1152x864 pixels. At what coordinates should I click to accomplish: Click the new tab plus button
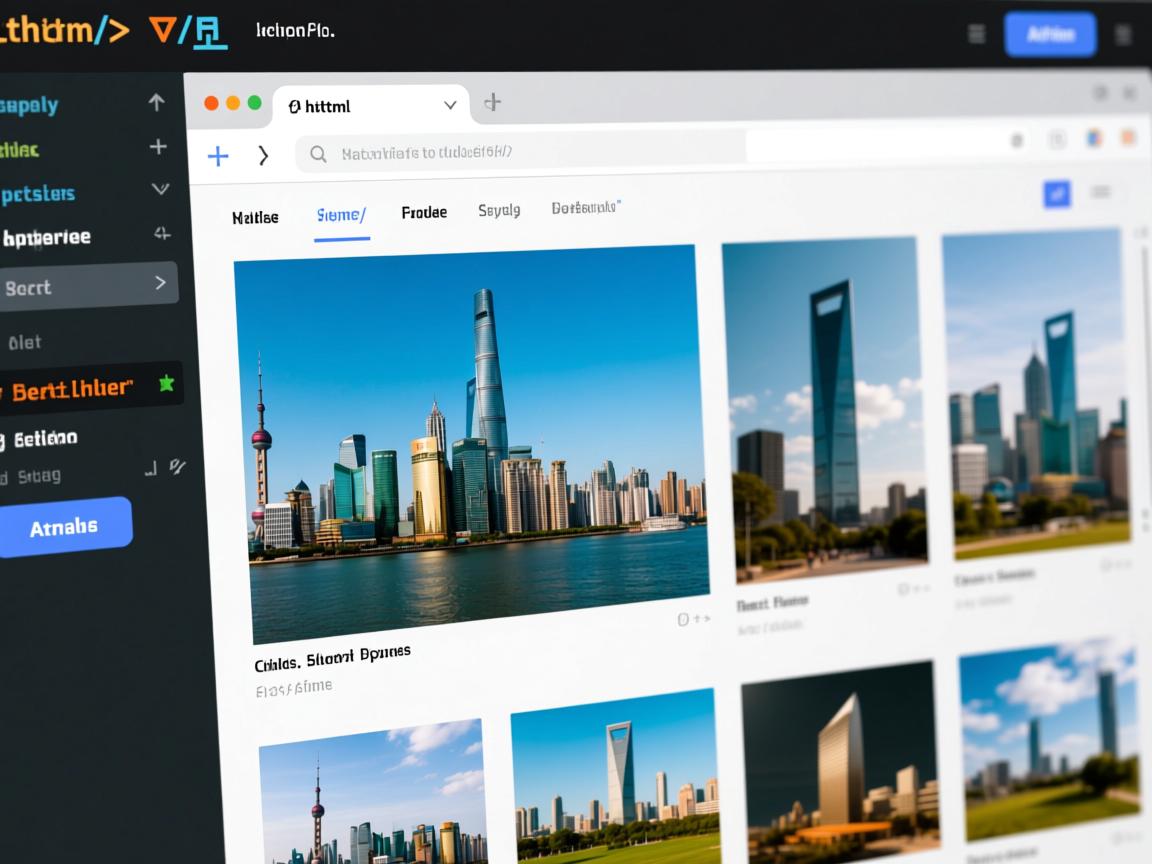[492, 102]
